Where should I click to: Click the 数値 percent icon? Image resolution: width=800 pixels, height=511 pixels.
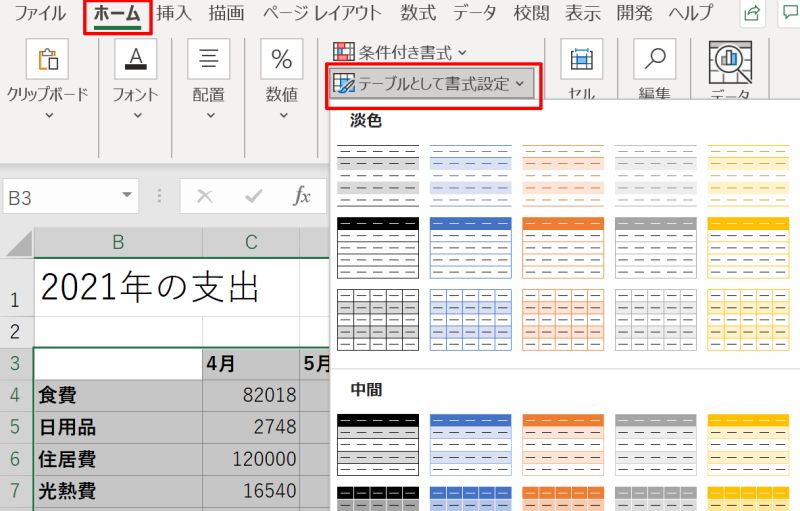pyautogui.click(x=281, y=60)
